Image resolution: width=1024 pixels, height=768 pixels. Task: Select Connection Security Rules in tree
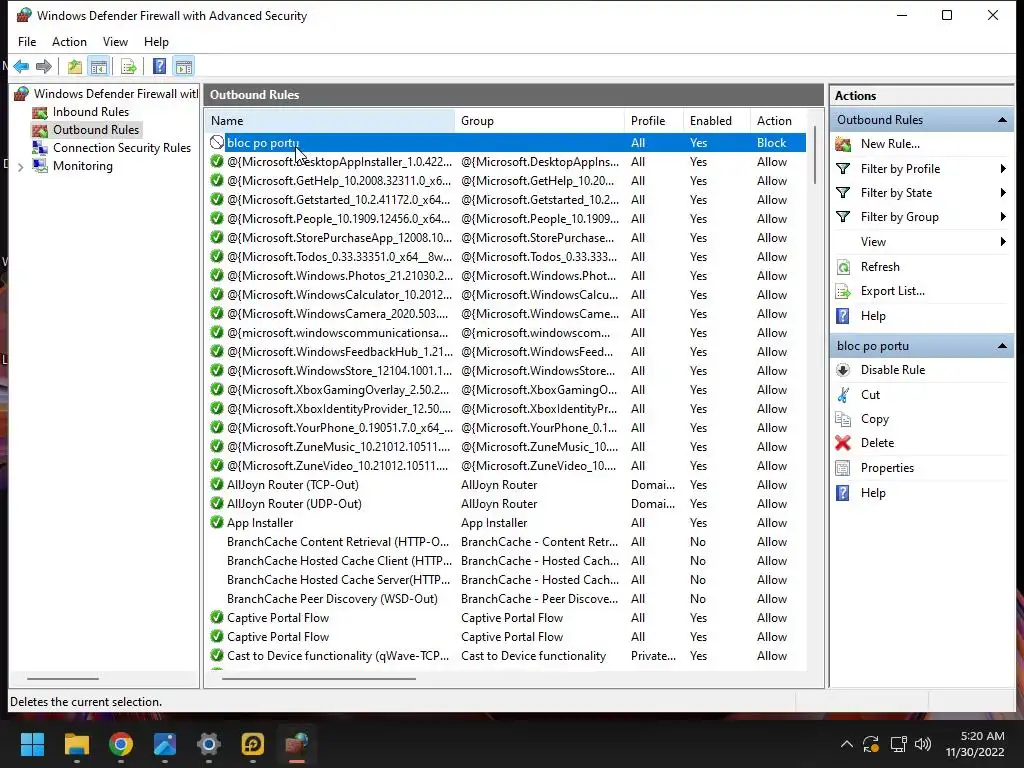(x=121, y=148)
